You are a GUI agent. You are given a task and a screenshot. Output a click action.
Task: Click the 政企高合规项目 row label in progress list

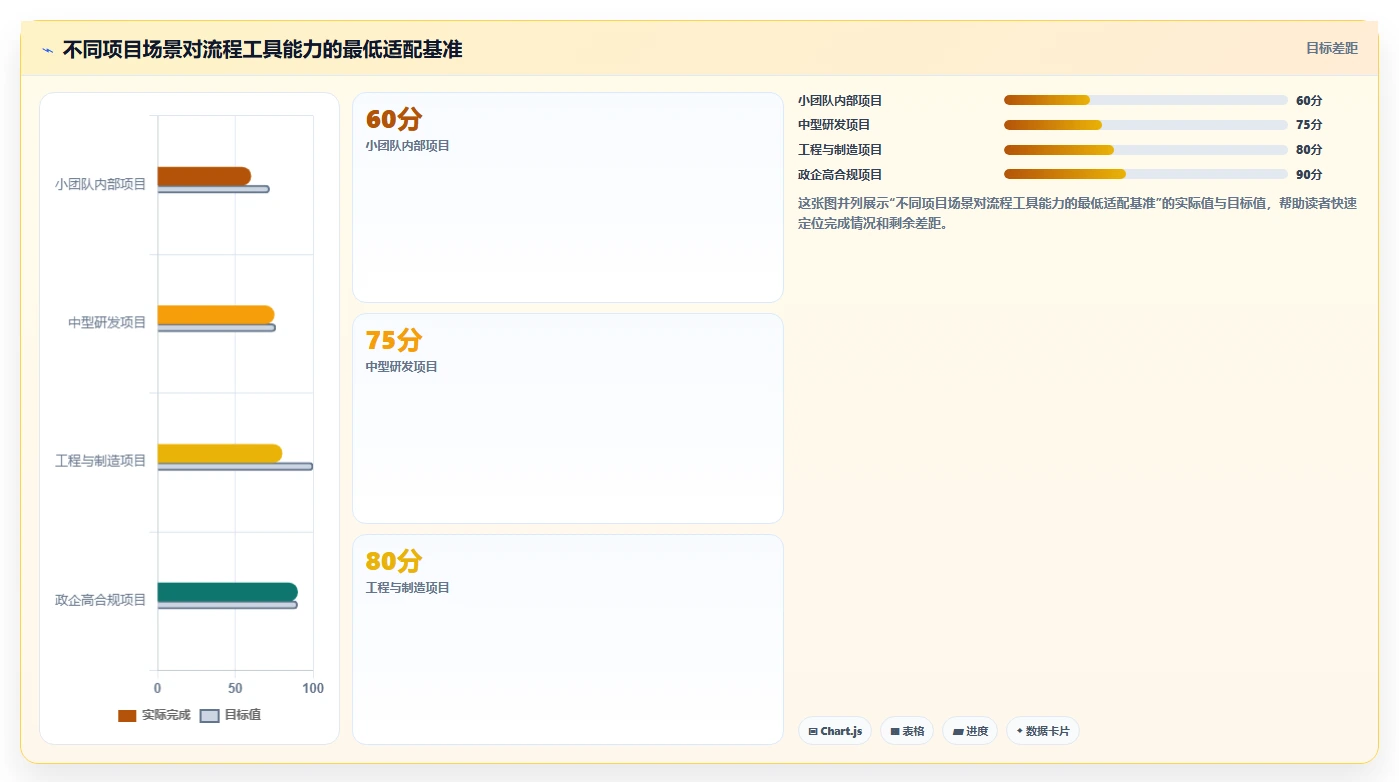tap(840, 175)
